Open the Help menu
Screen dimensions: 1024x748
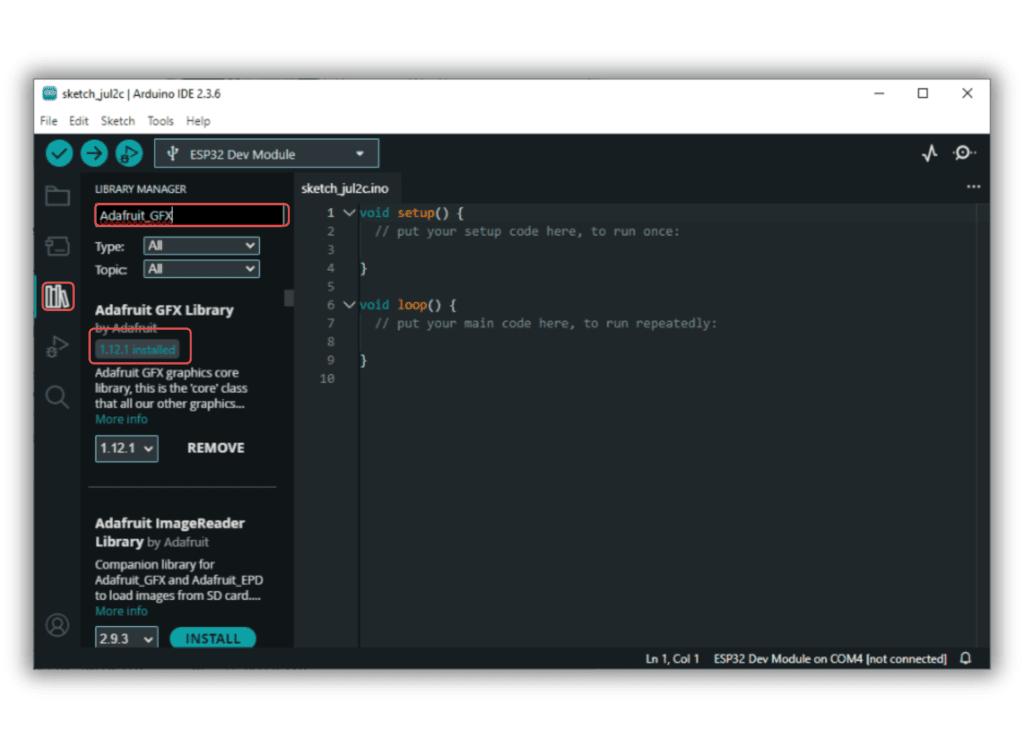198,121
